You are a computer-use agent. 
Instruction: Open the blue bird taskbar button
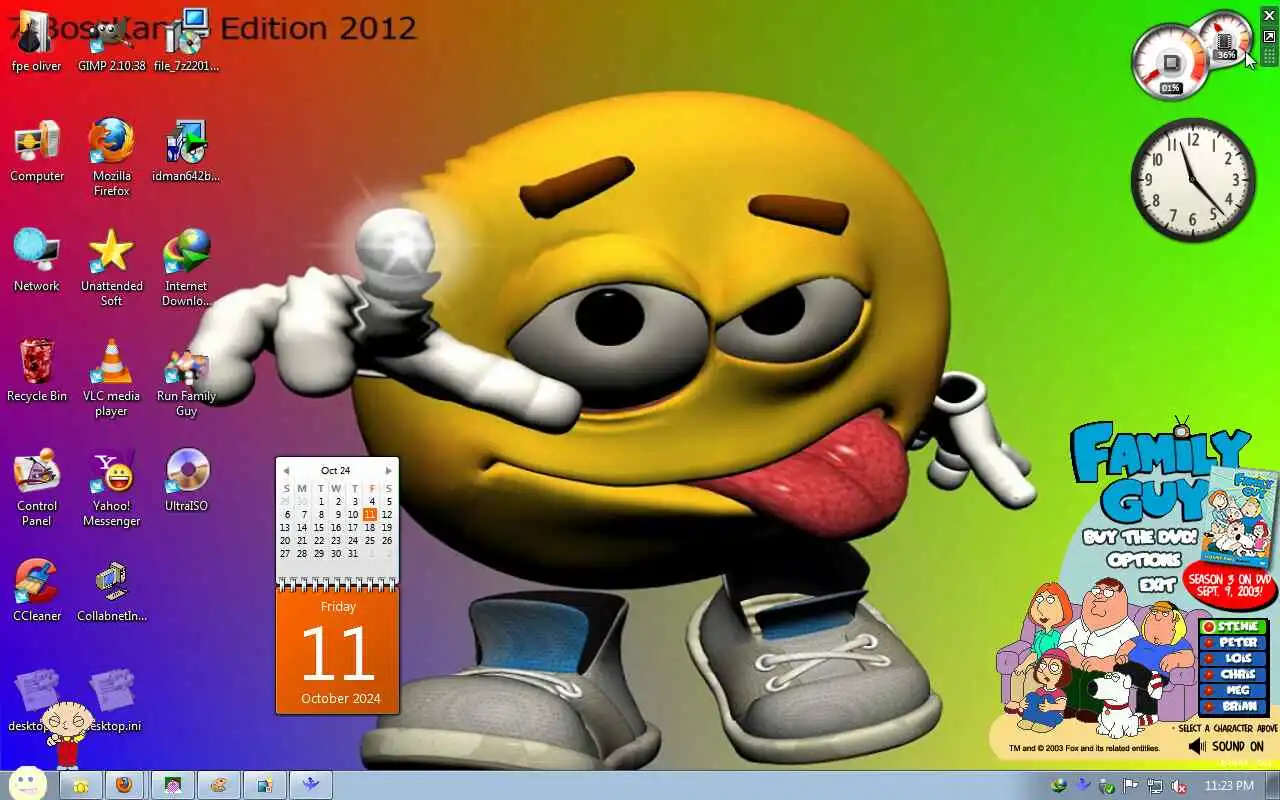tap(311, 785)
